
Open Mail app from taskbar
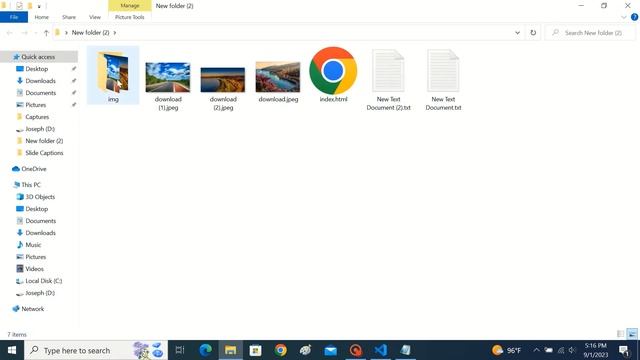[331, 350]
